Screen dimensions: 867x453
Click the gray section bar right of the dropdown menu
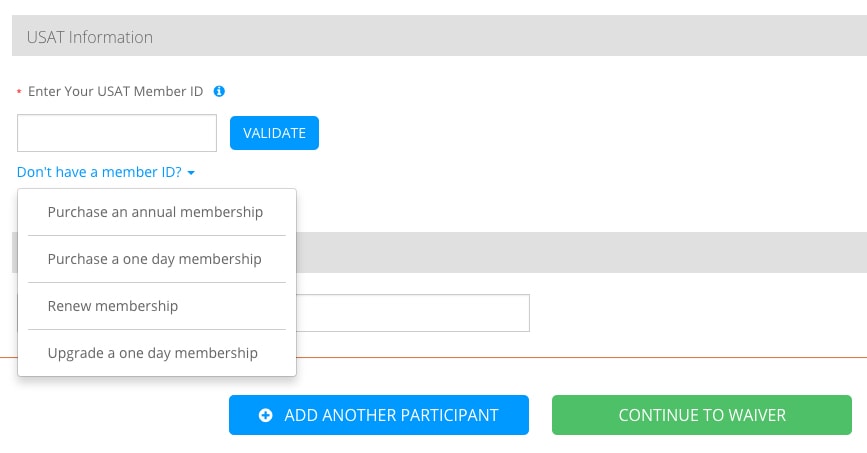click(580, 252)
